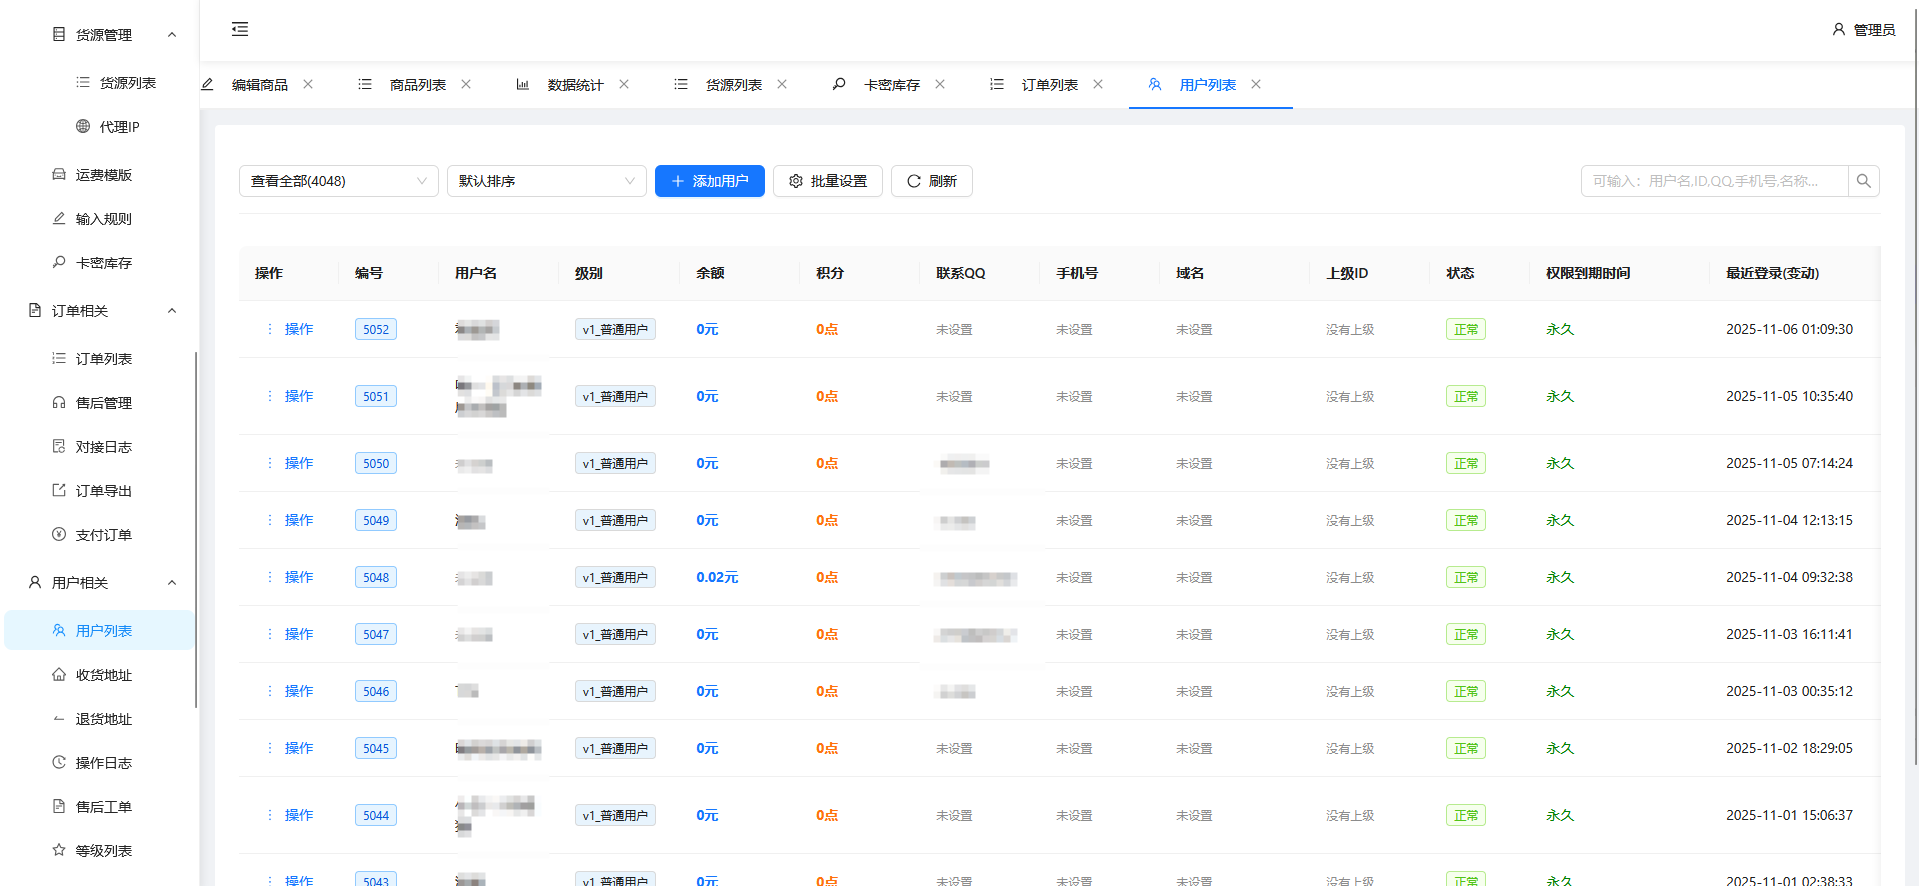Open the three-dot action menu for user 5052
1919x886 pixels.
[270, 329]
